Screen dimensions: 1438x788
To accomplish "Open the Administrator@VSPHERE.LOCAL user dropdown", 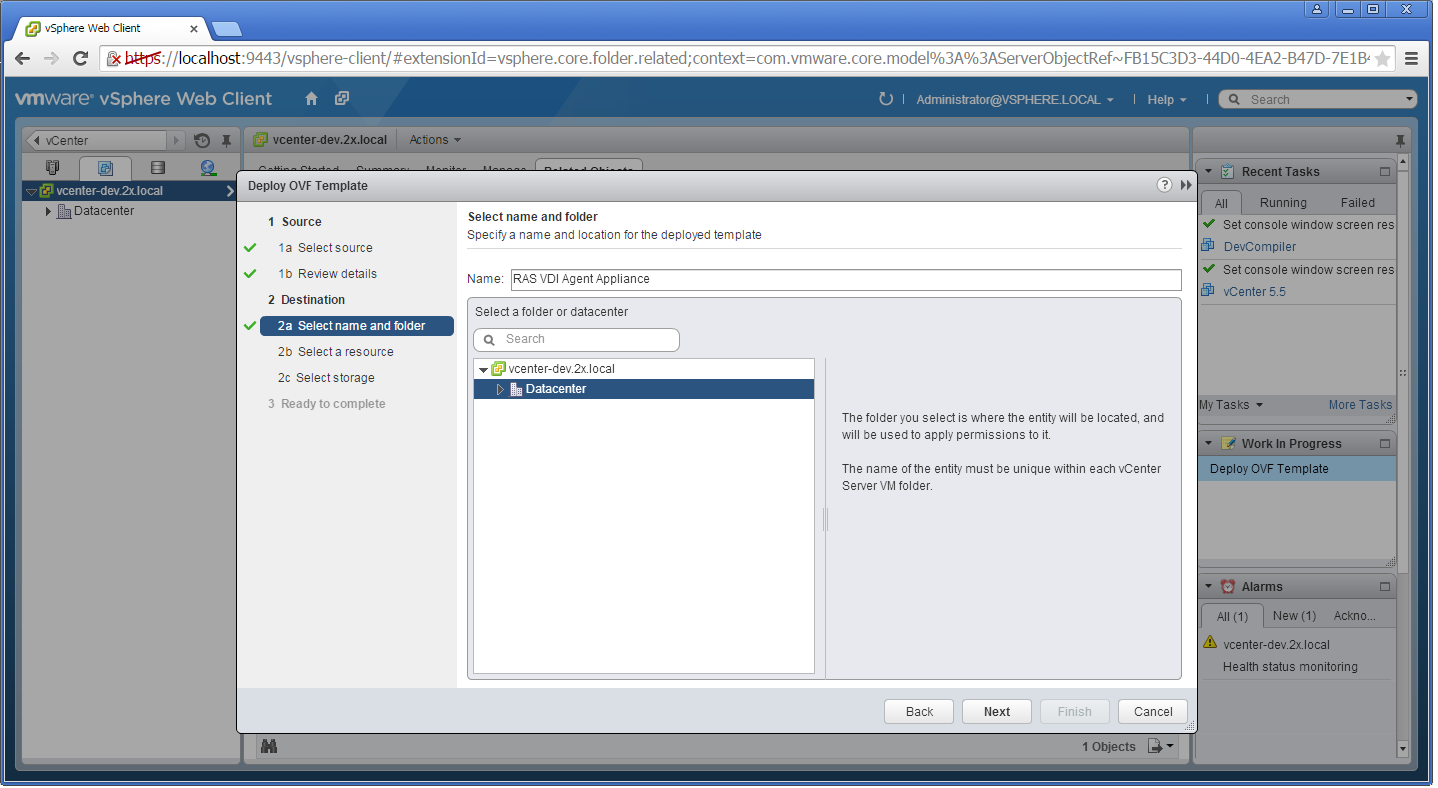I will [x=1015, y=100].
